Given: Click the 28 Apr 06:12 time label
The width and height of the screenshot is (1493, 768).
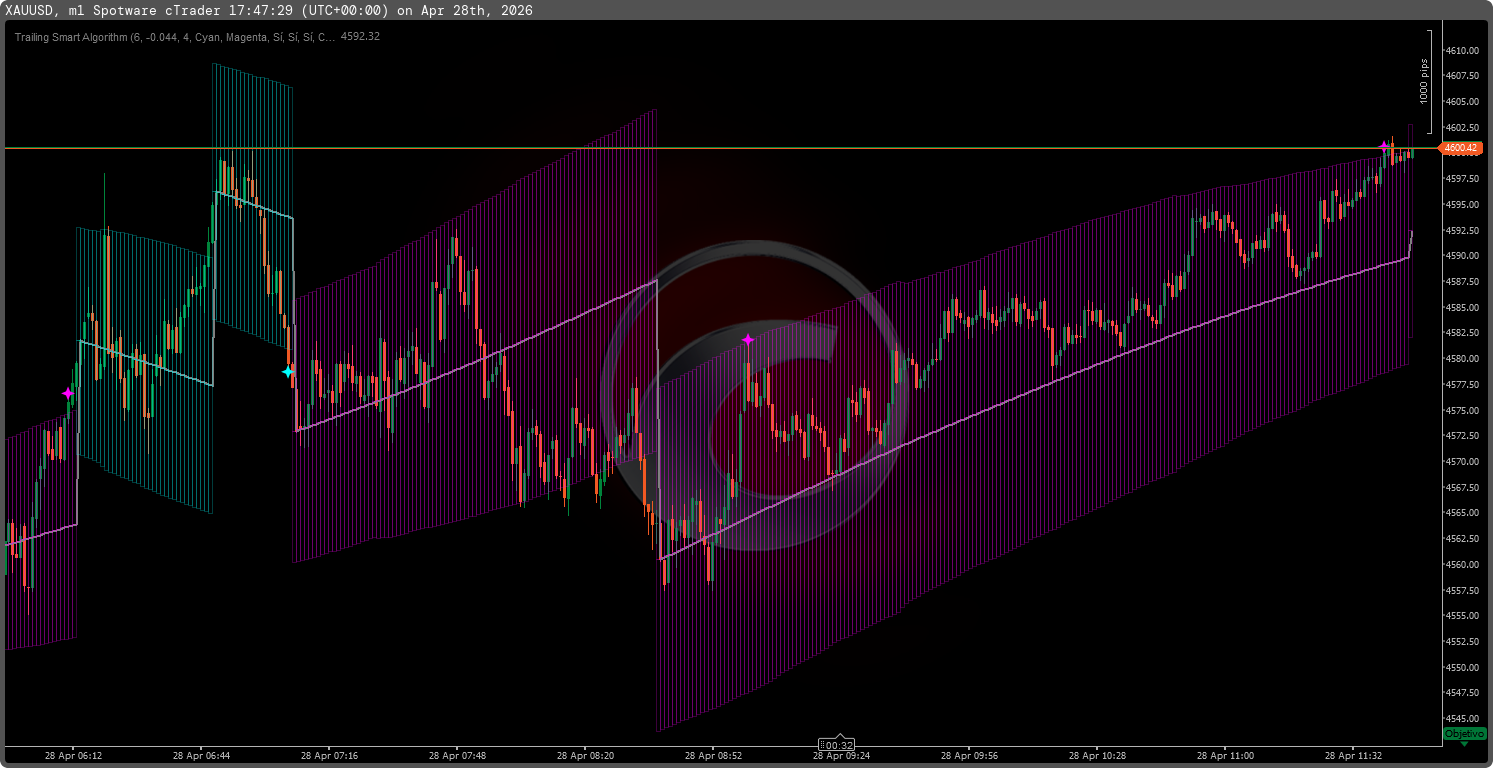Looking at the screenshot, I should point(73,756).
